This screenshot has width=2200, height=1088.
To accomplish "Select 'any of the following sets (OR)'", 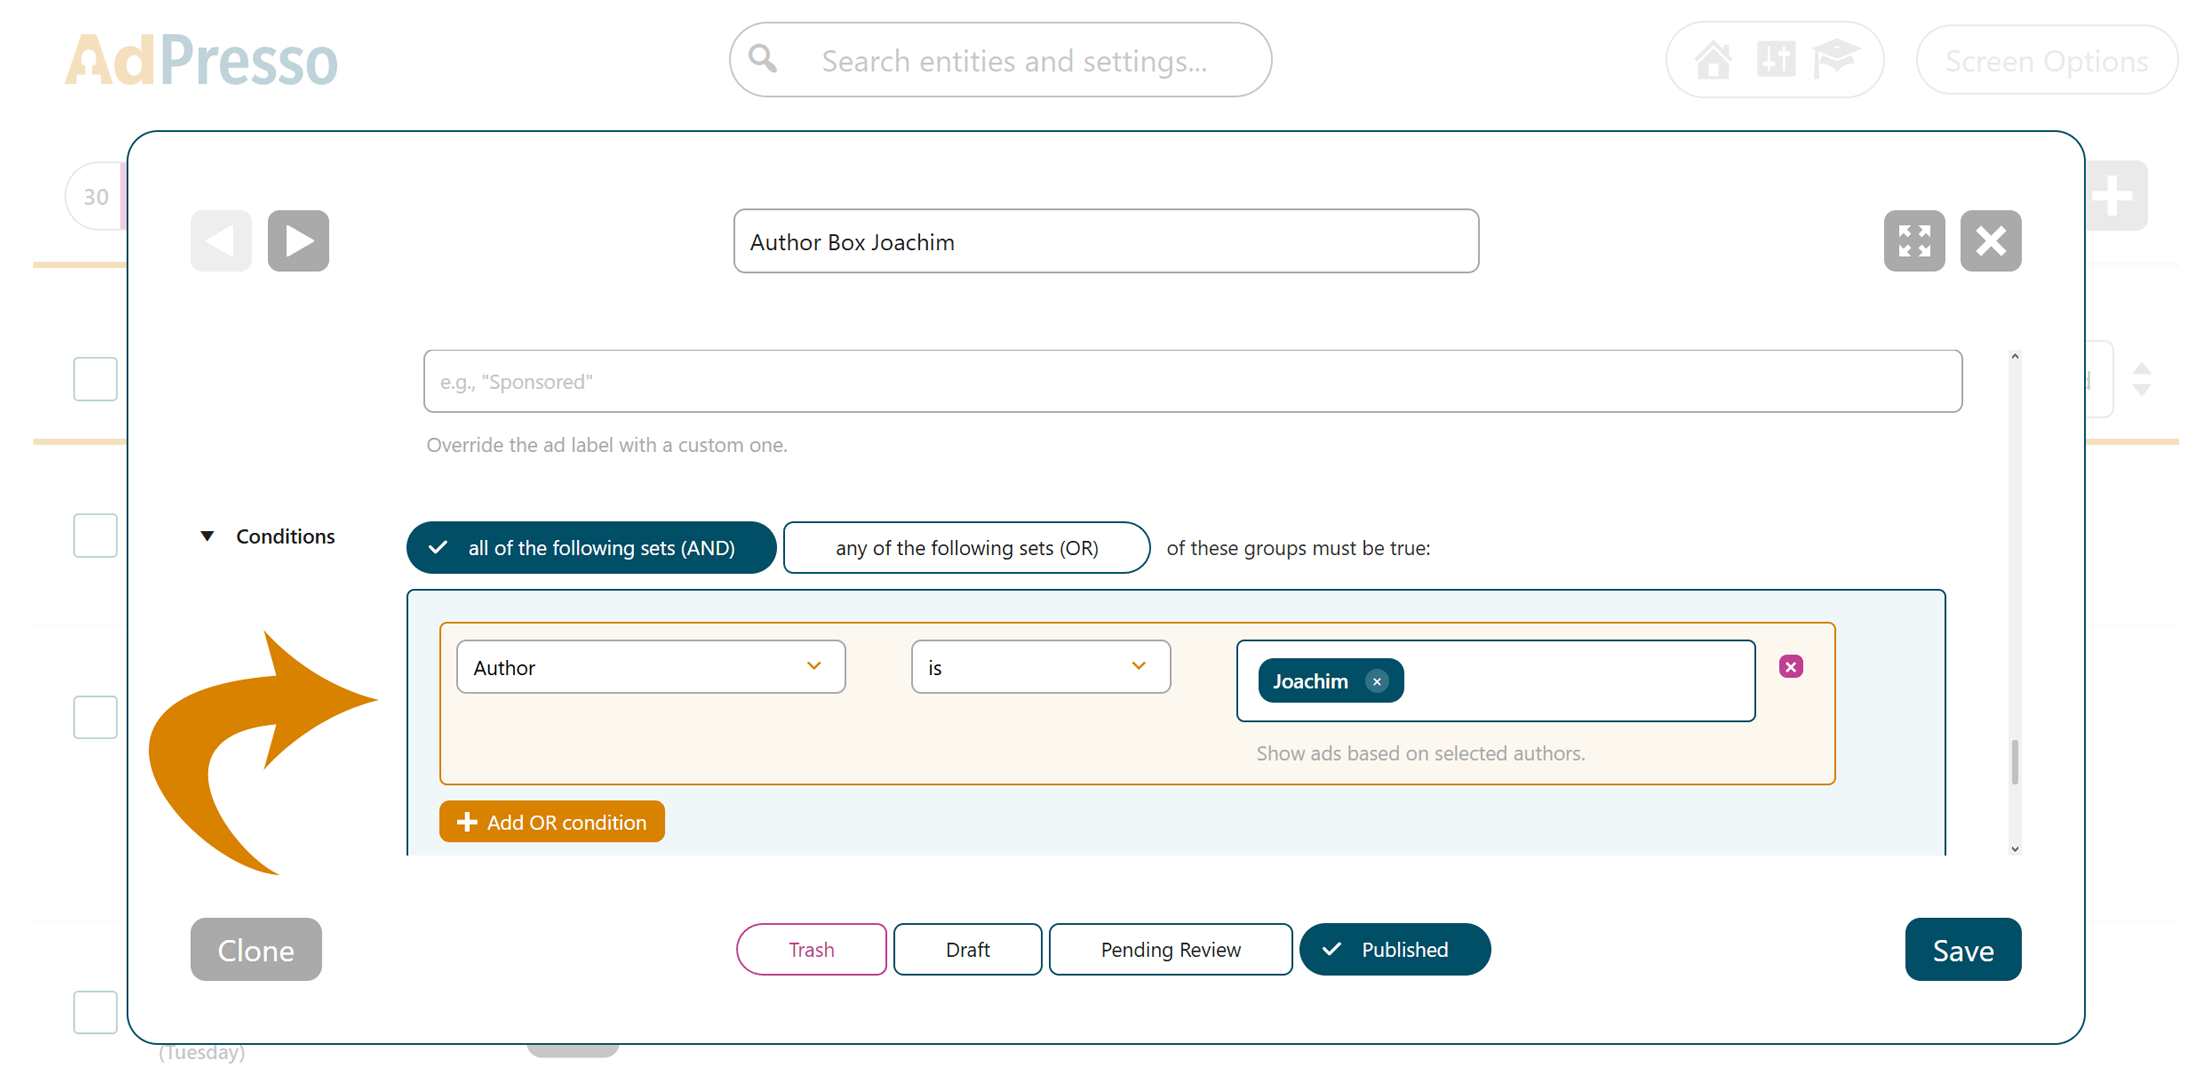I will [966, 548].
